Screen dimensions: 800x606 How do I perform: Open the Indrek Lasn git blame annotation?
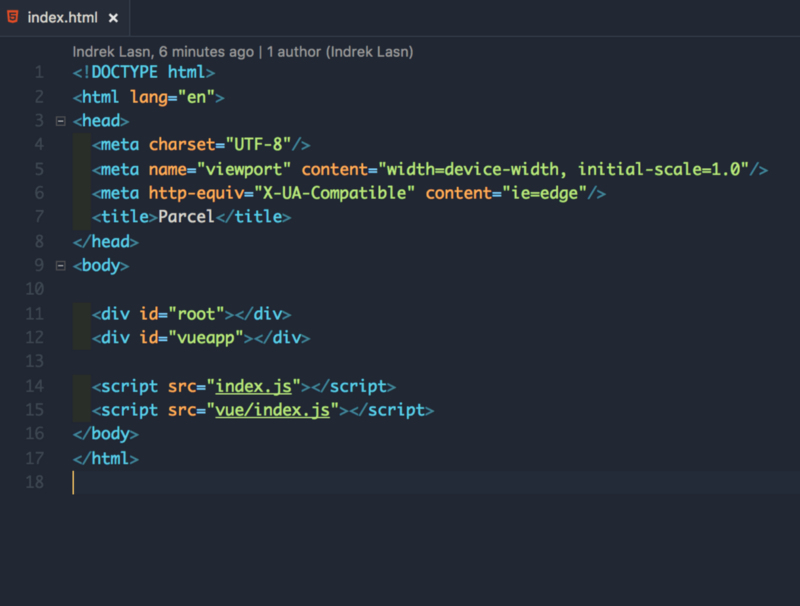243,52
